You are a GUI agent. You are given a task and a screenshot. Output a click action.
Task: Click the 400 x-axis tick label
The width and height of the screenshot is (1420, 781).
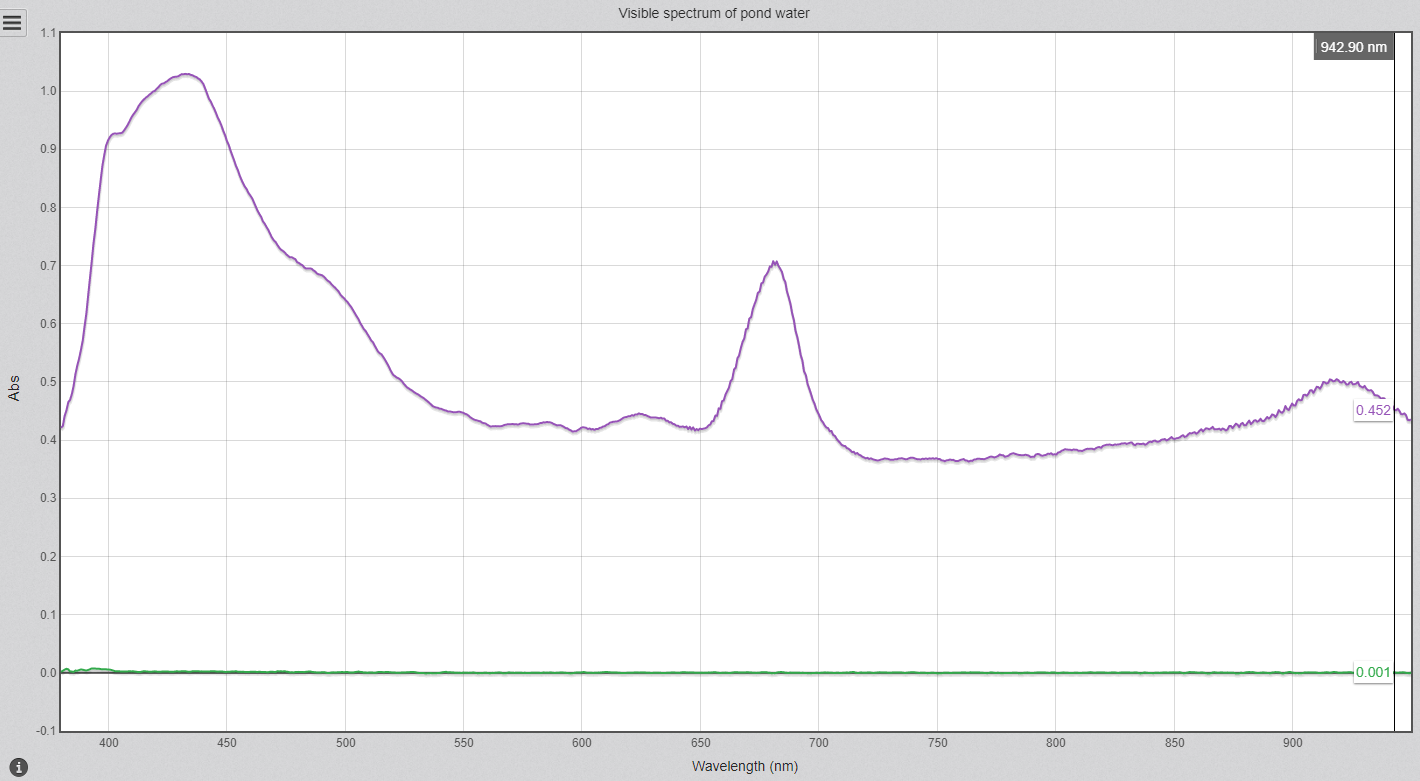tap(108, 743)
